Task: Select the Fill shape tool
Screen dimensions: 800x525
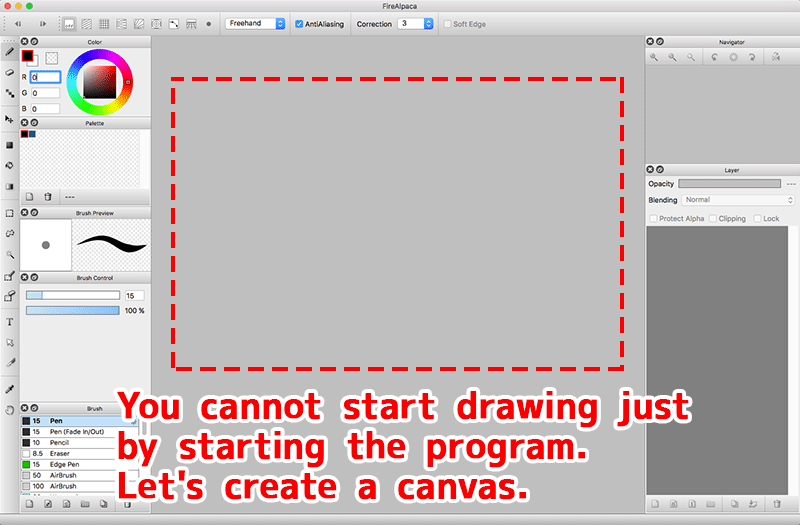Action: tap(9, 145)
